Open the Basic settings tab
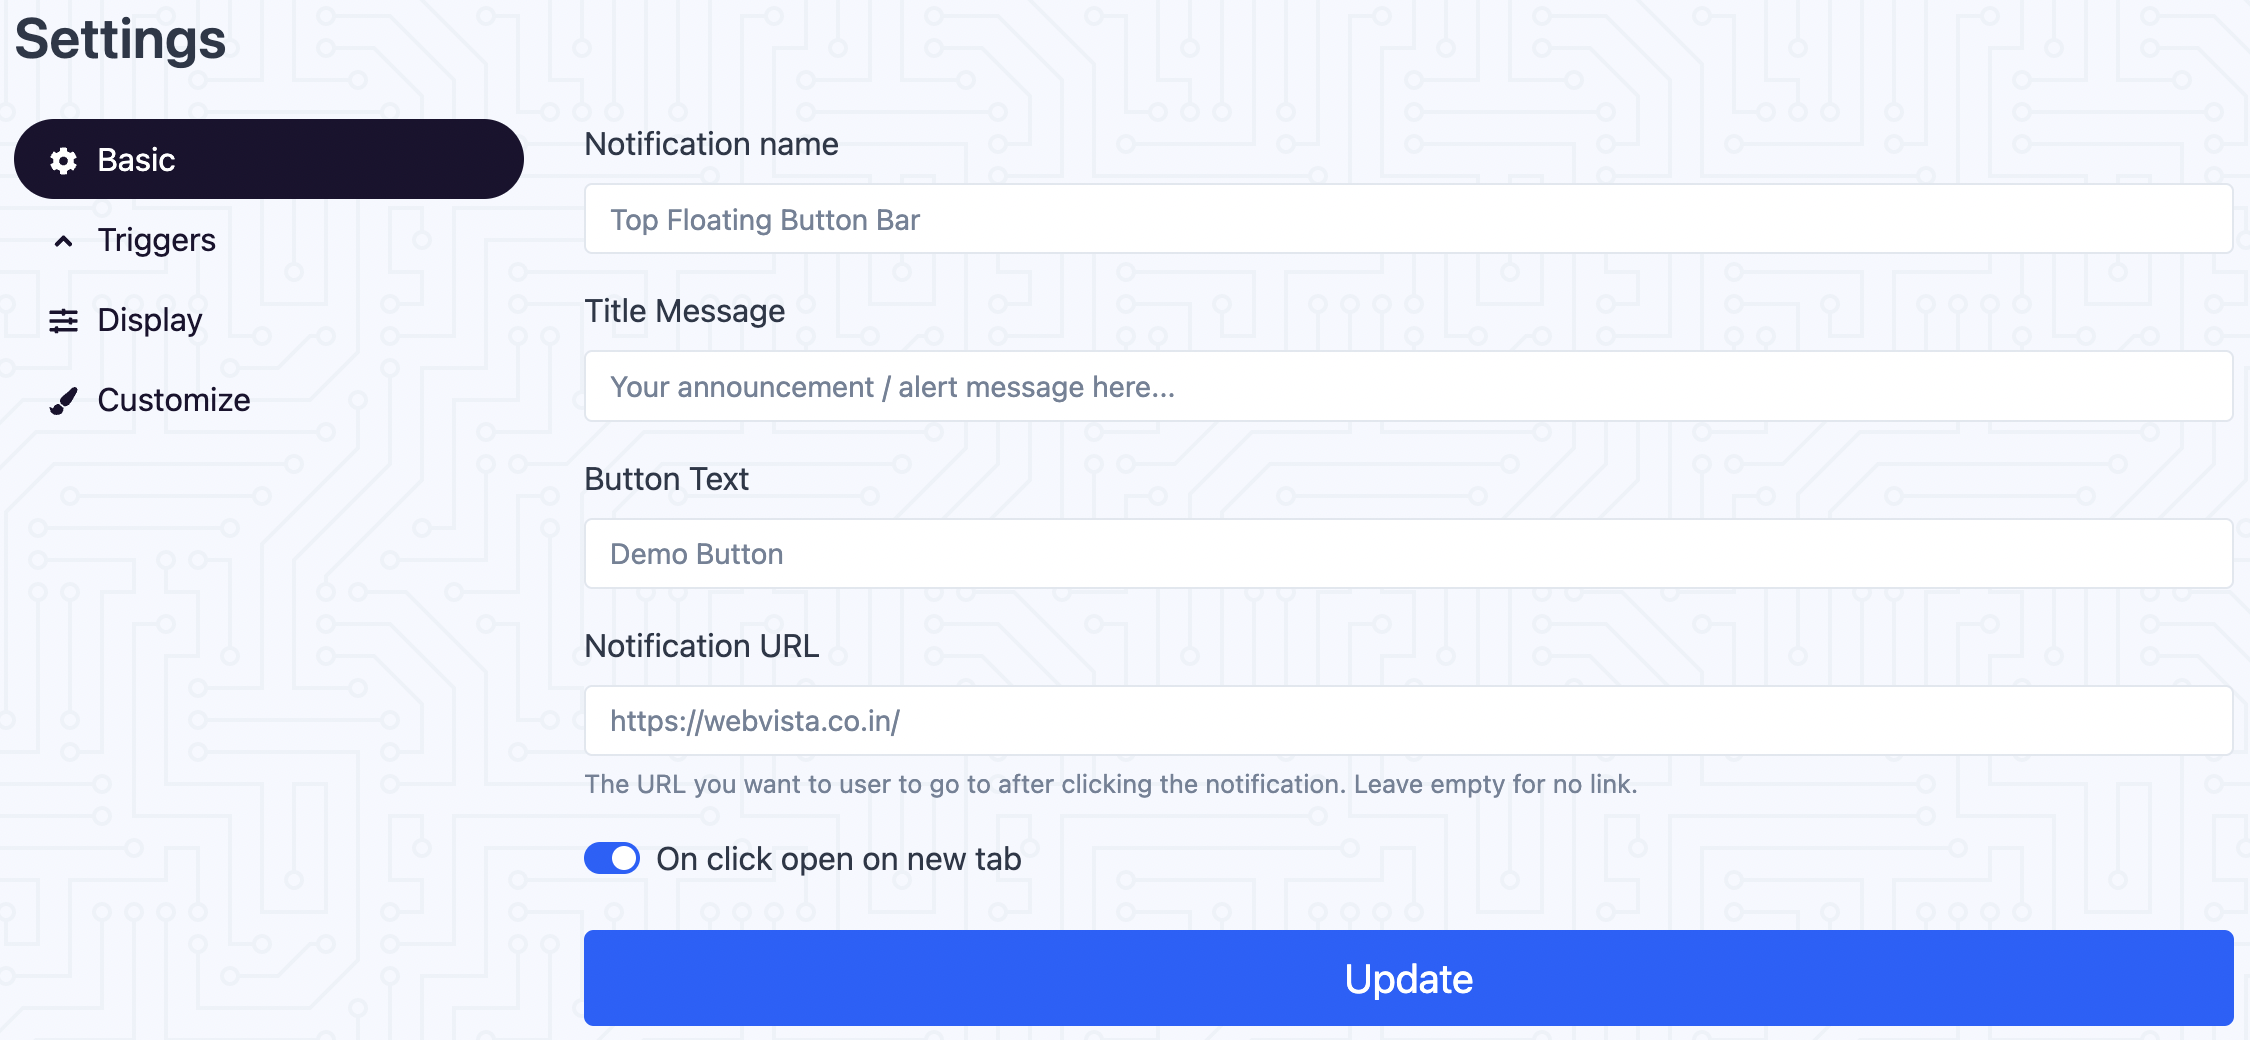The image size is (2250, 1040). [269, 159]
